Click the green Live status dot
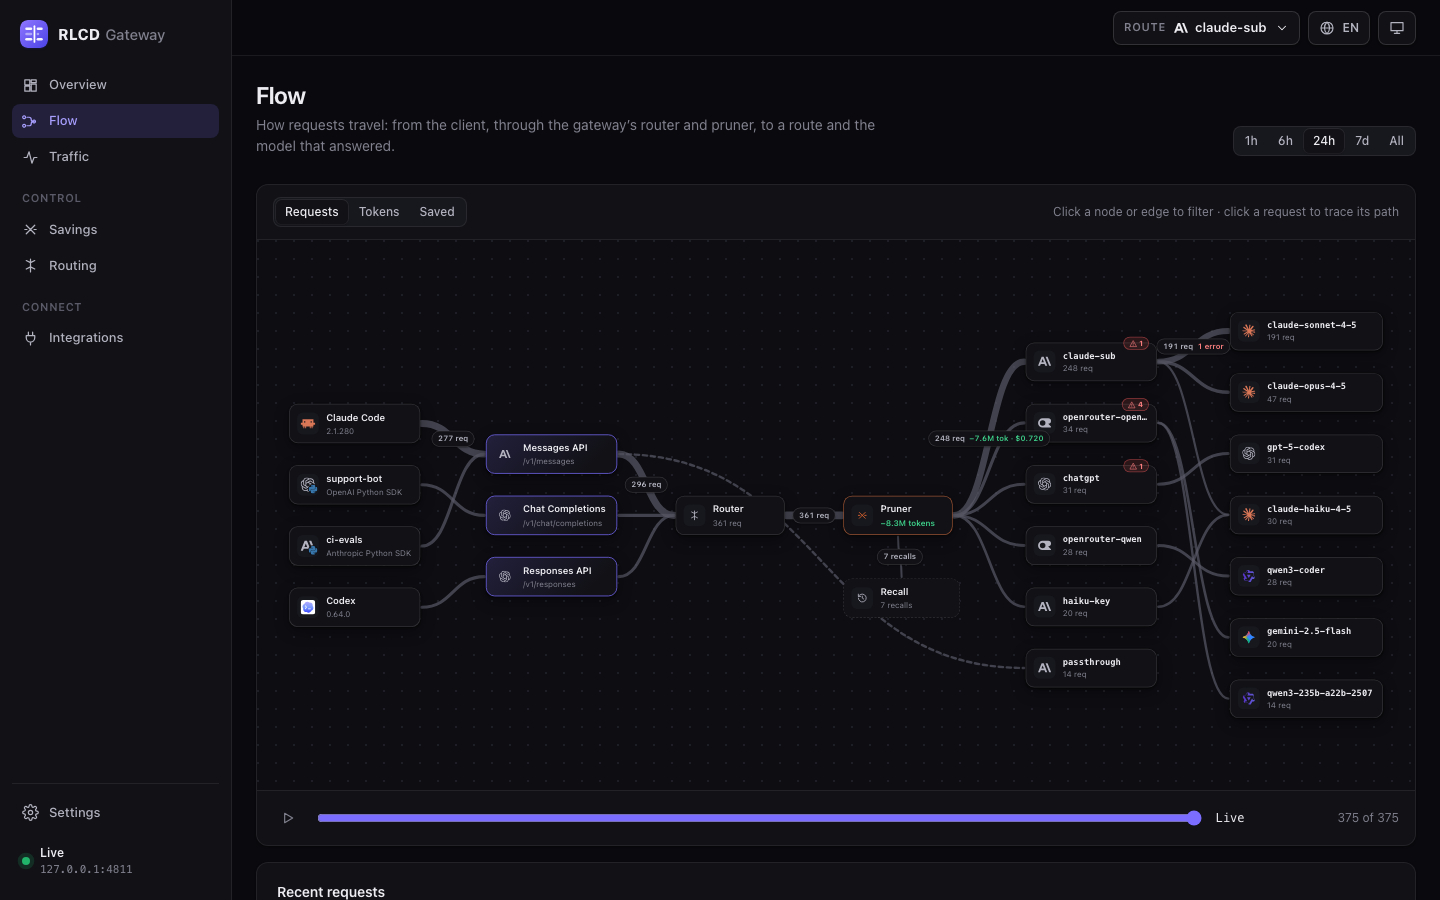Viewport: 1440px width, 900px height. click(26, 861)
